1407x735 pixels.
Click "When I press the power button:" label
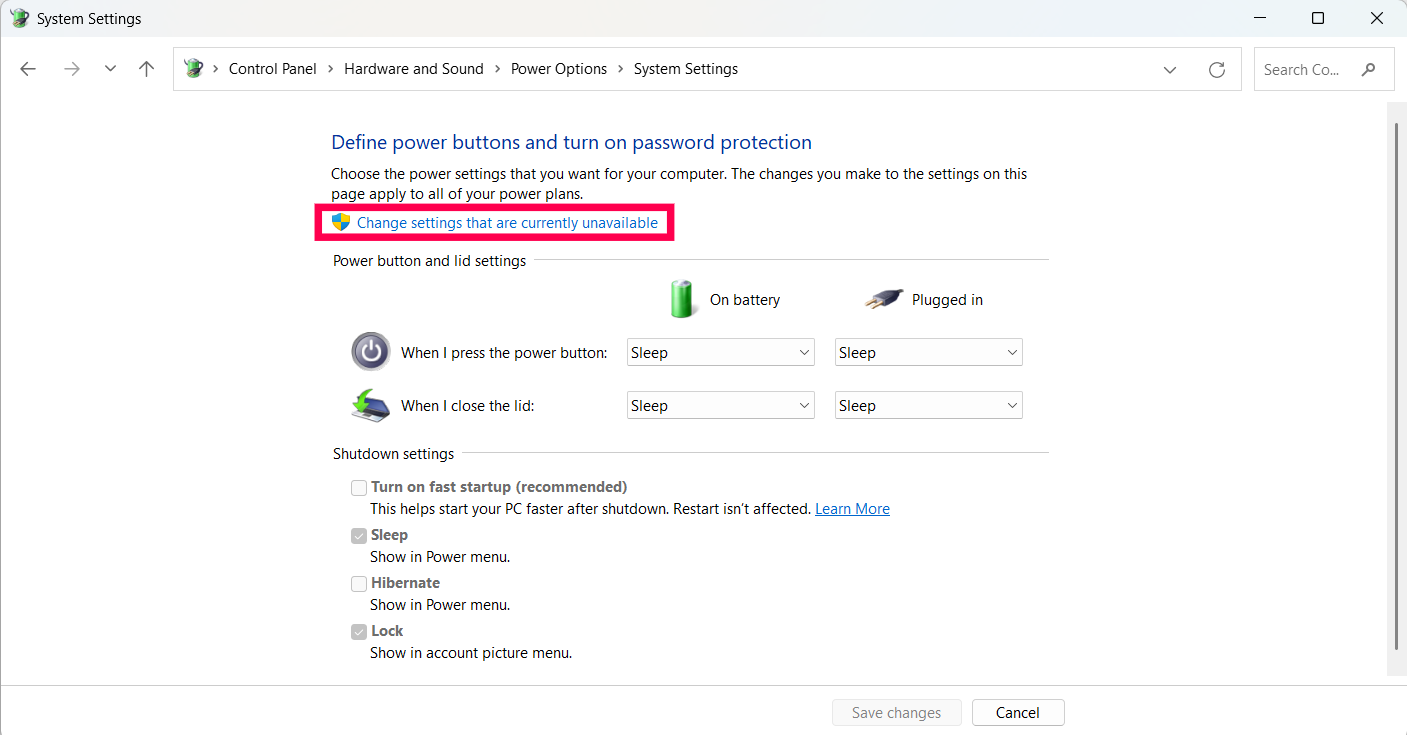tap(504, 353)
